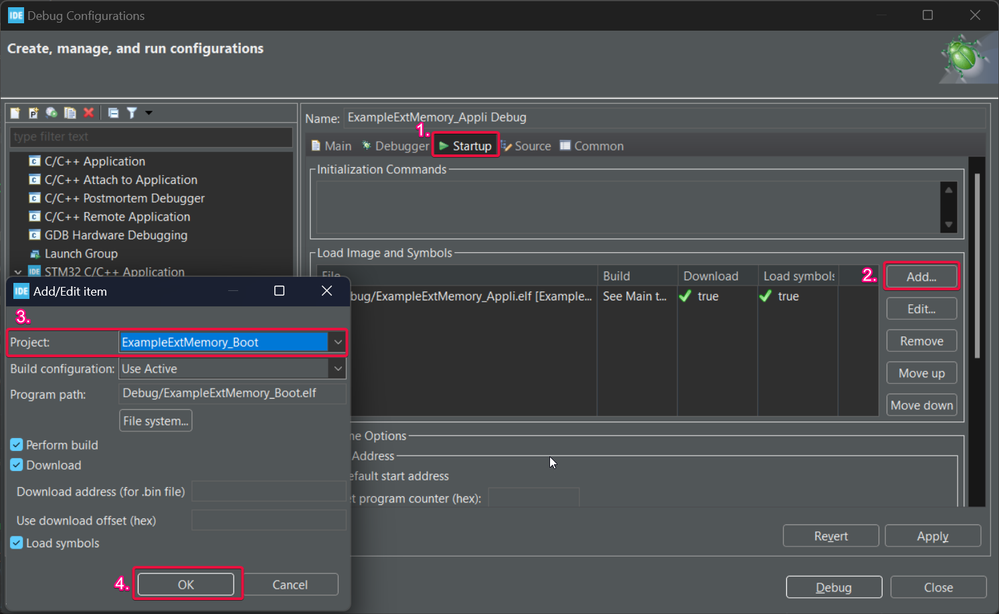Click the Revert button

[831, 536]
